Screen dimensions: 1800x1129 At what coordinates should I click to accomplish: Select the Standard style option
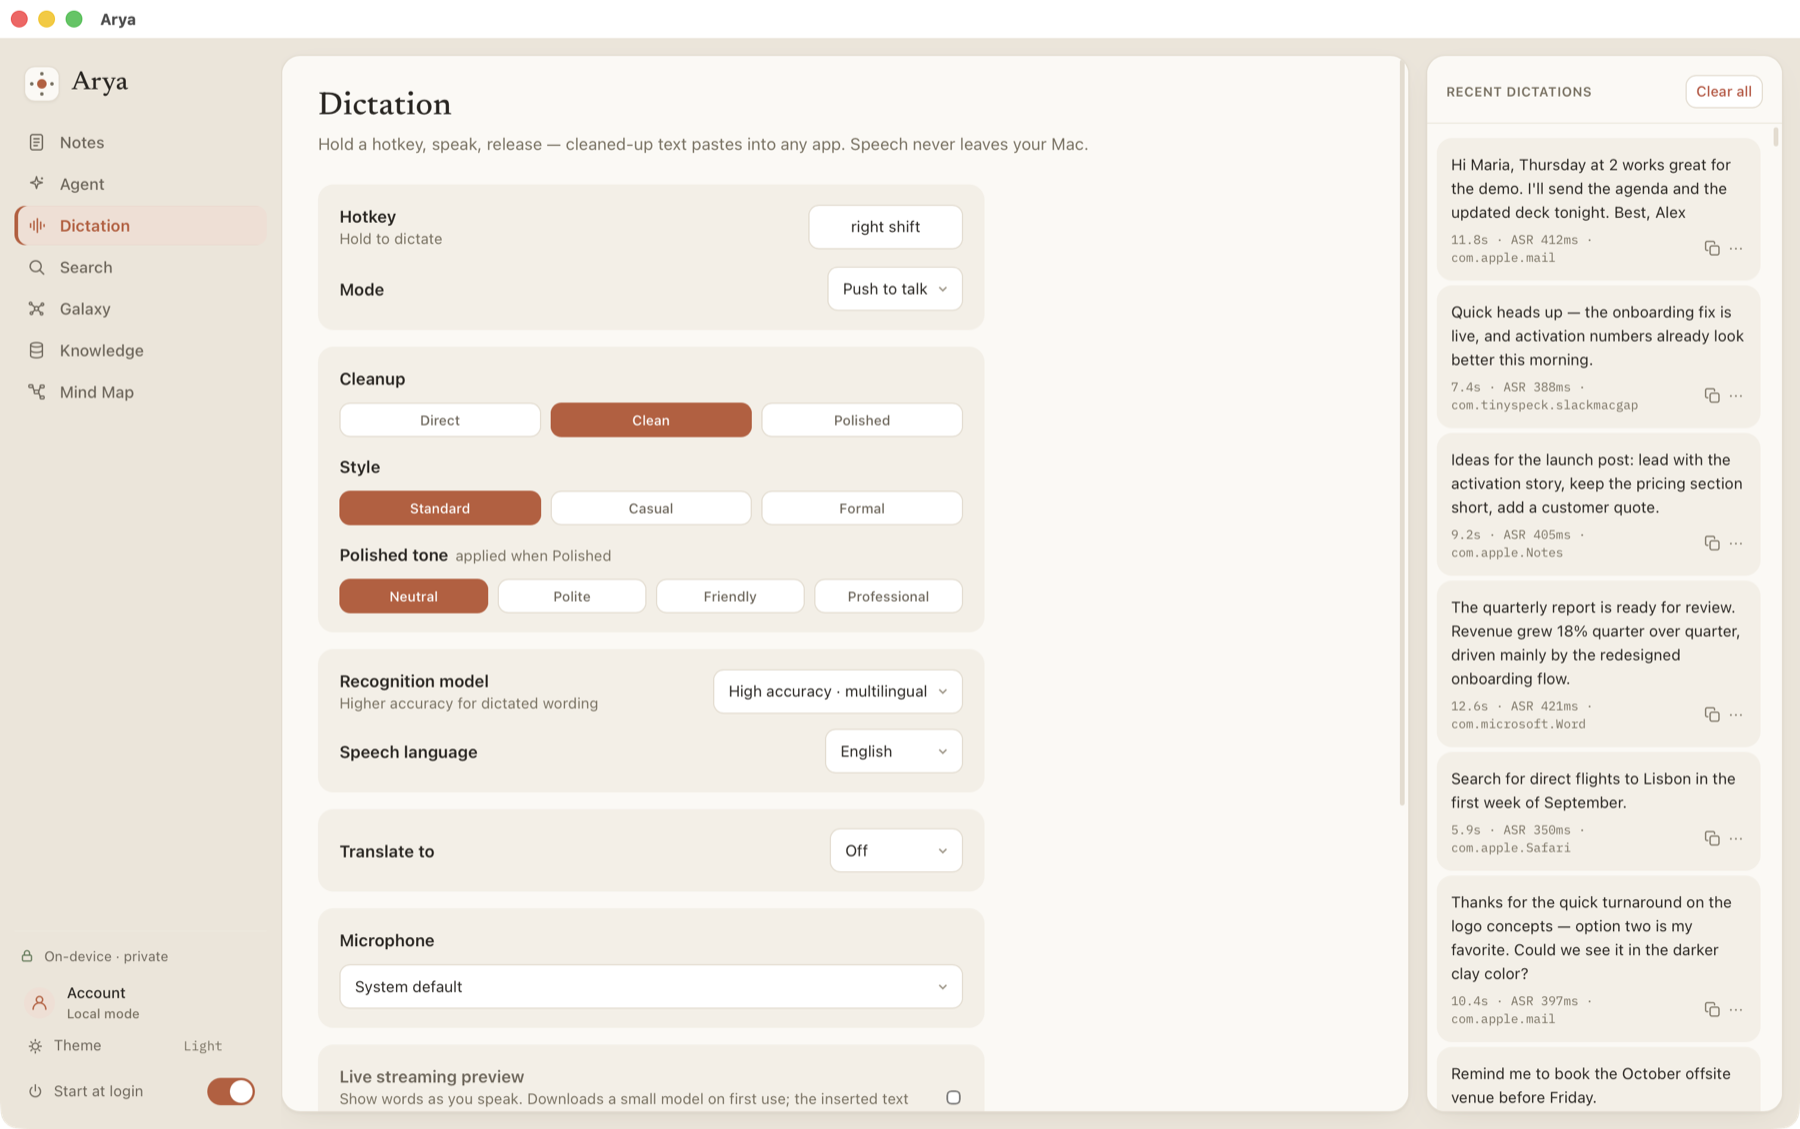(440, 508)
